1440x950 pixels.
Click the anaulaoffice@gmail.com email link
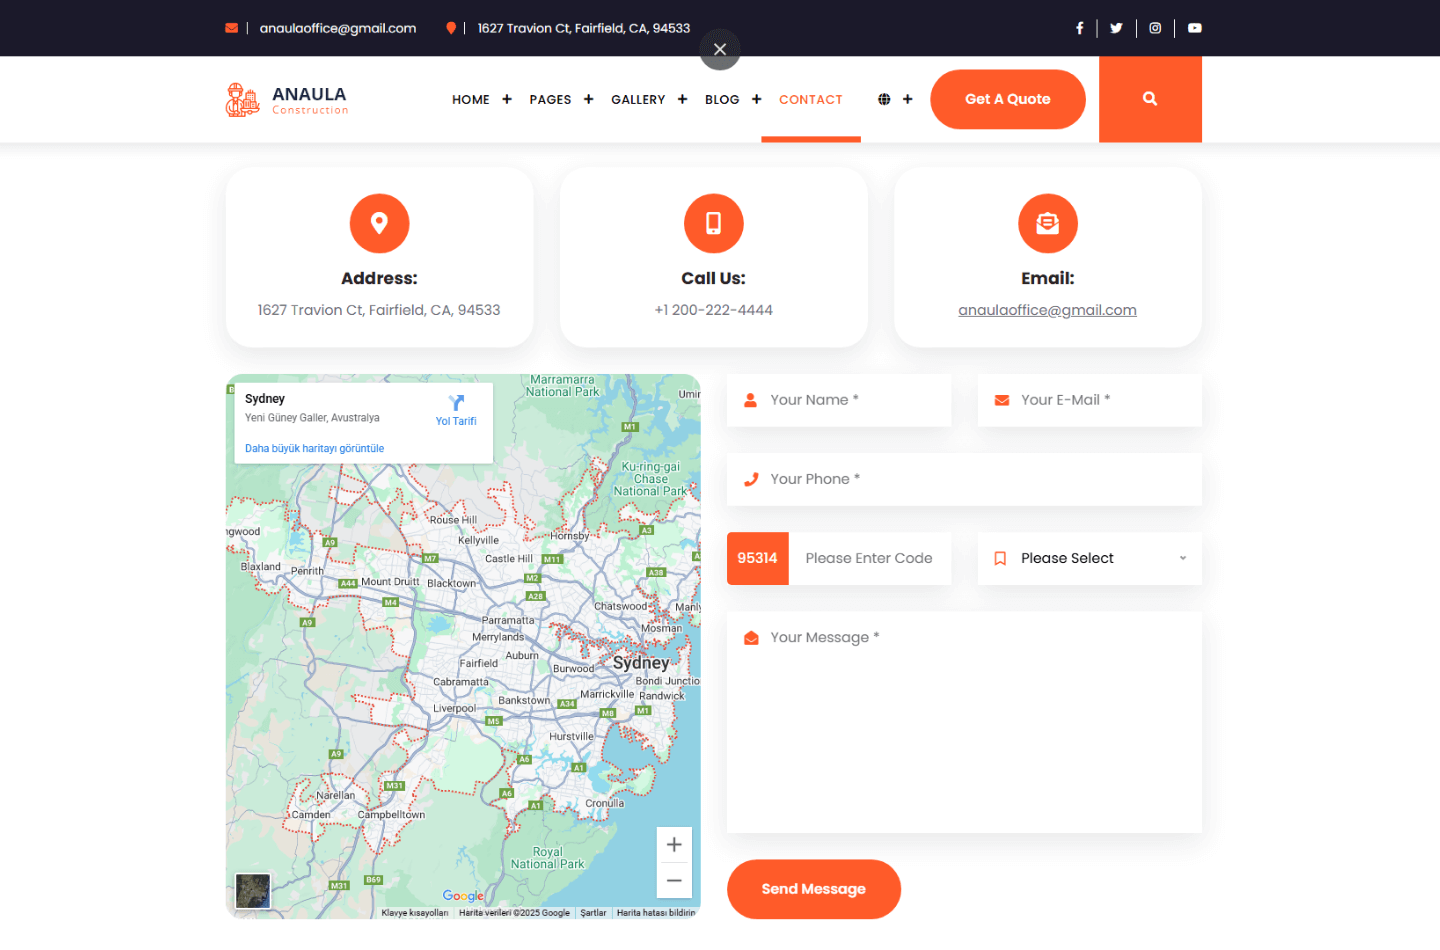(x=1047, y=310)
